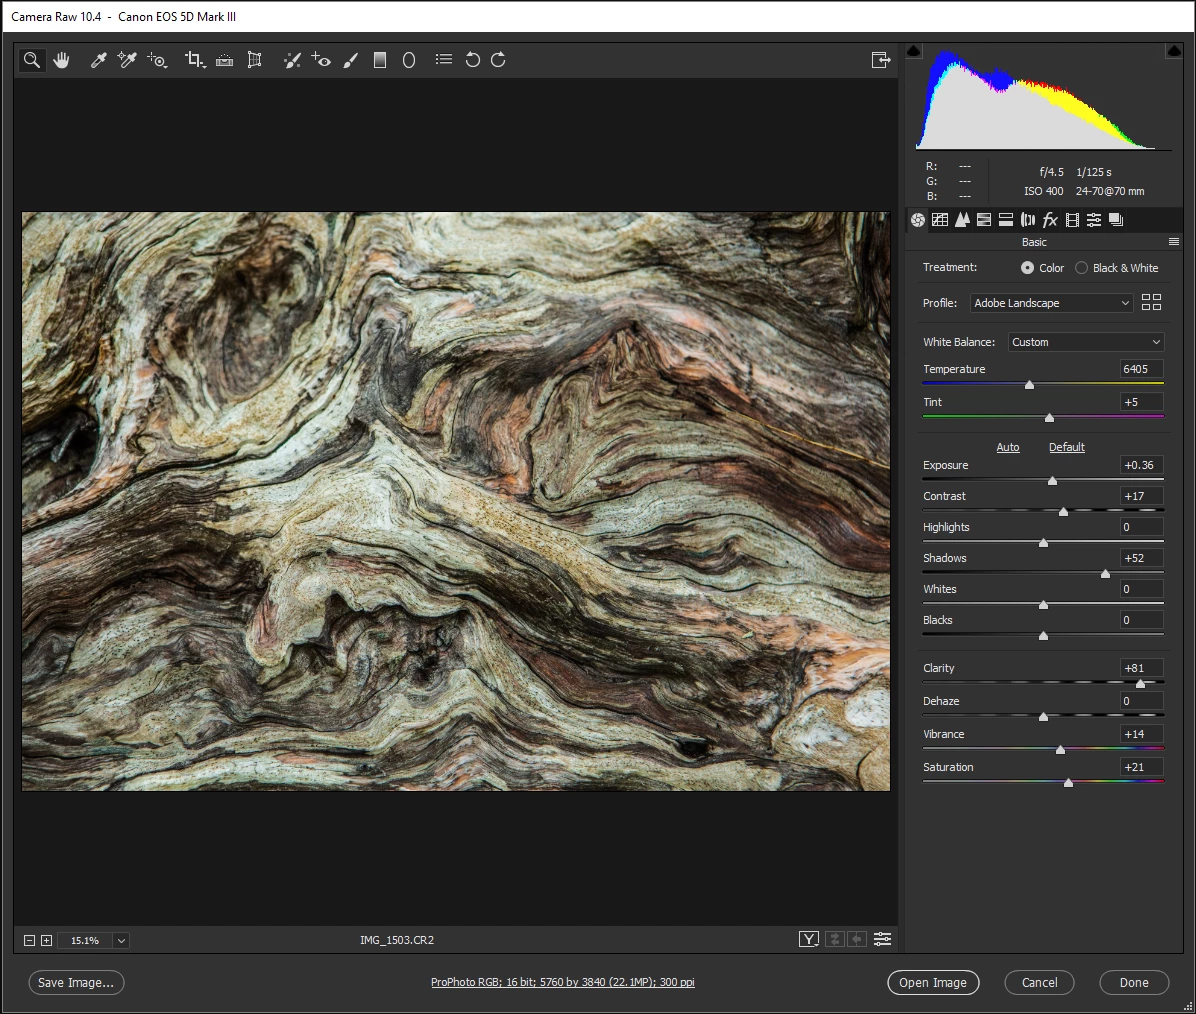This screenshot has height=1014, width=1196.
Task: Pick the White Balance eyedropper tool
Action: tap(98, 60)
